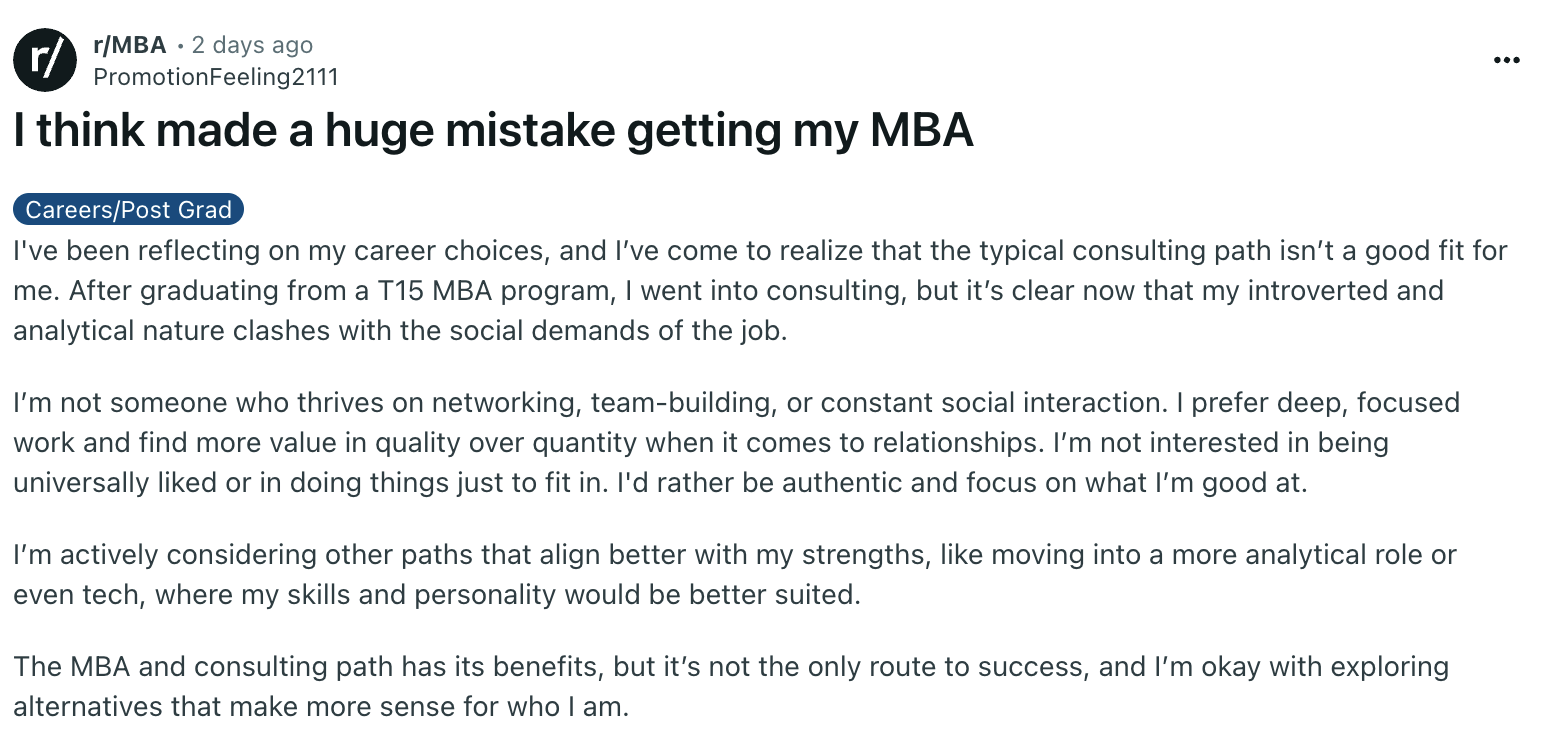
Task: Open the three-dot post options menu
Action: click(1506, 60)
